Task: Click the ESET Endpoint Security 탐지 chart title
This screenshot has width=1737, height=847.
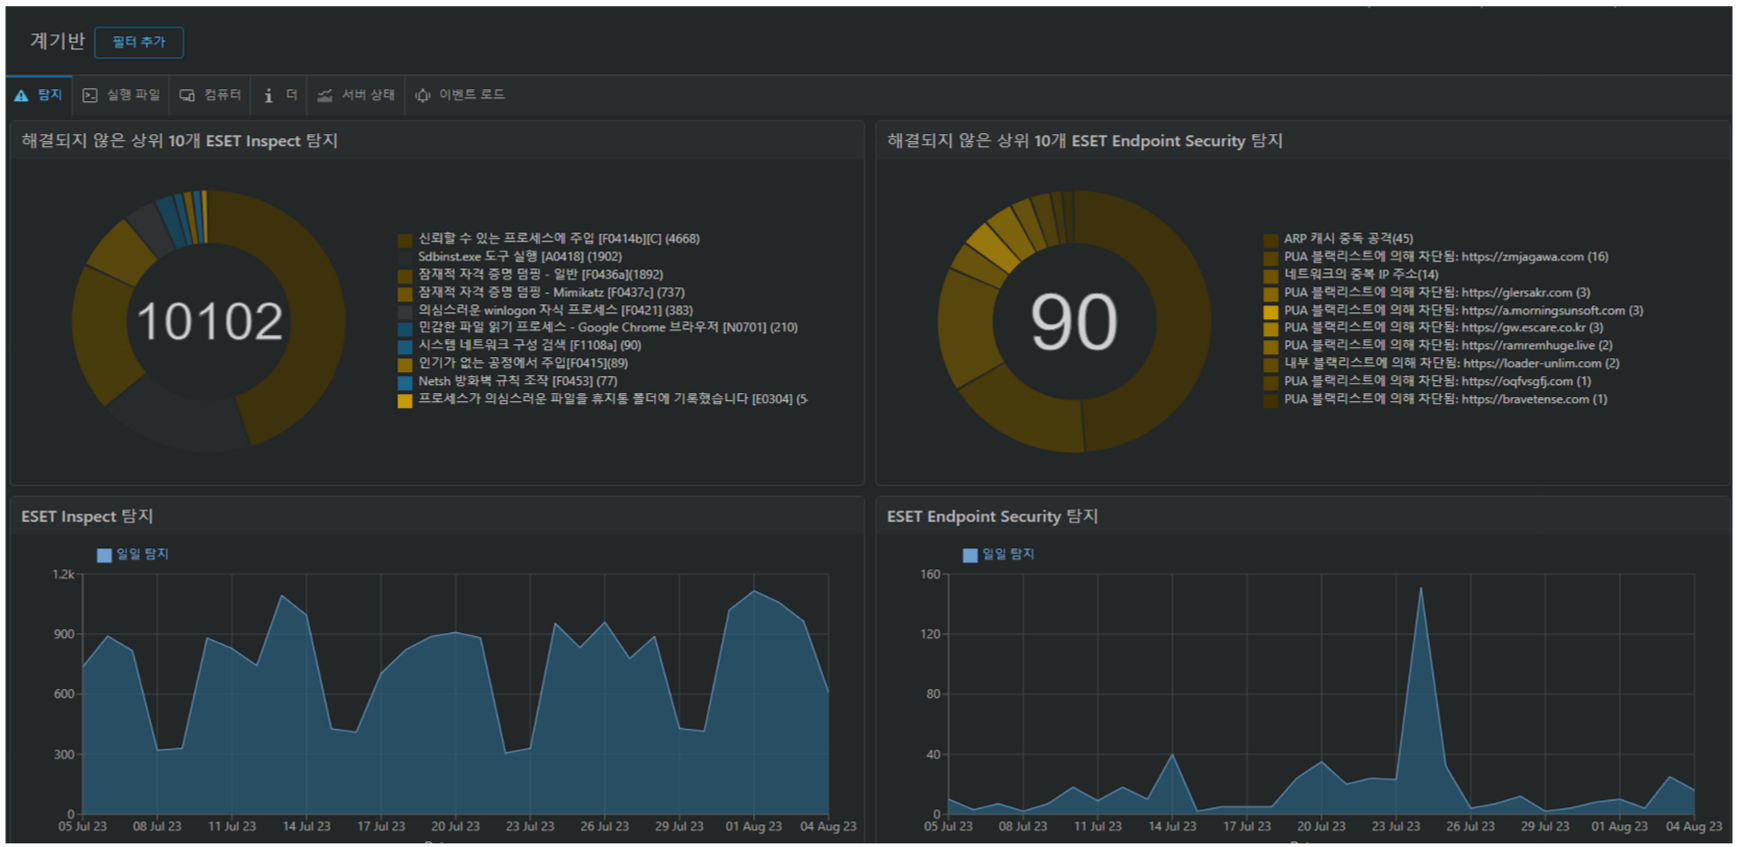Action: coord(992,516)
